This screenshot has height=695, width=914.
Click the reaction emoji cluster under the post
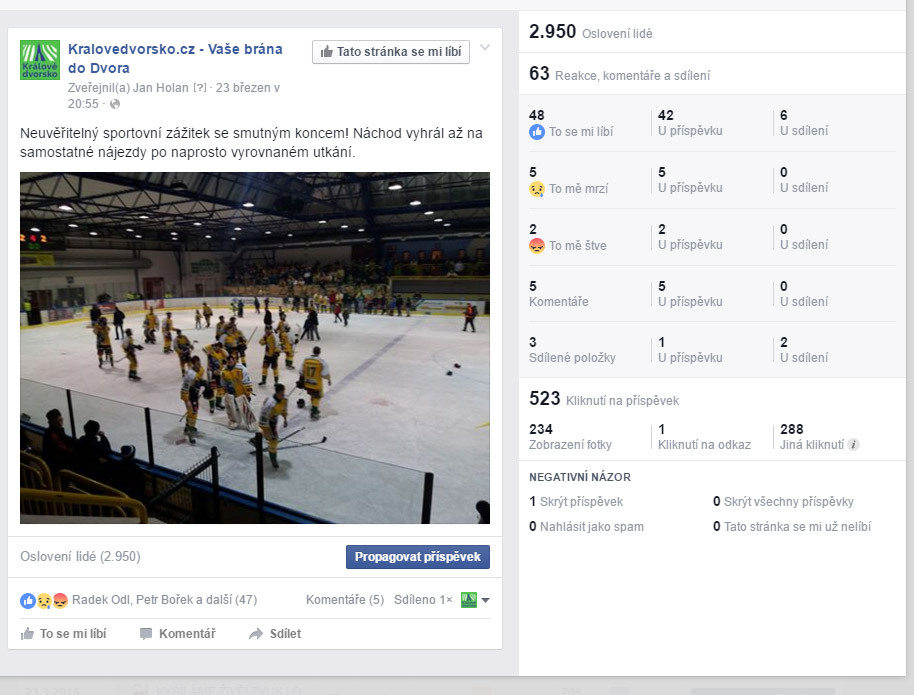pos(44,601)
